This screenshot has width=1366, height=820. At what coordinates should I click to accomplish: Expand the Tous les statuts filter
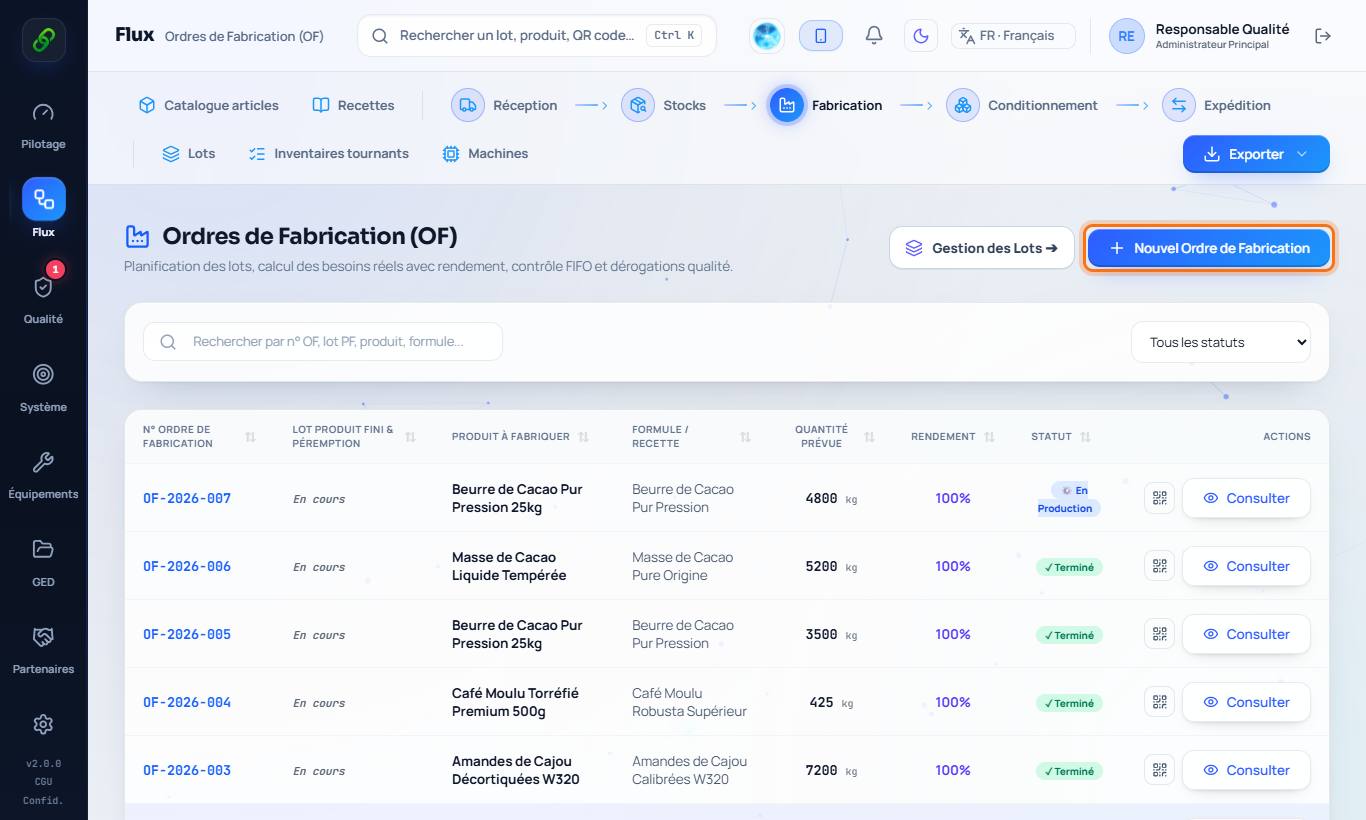click(x=1221, y=342)
